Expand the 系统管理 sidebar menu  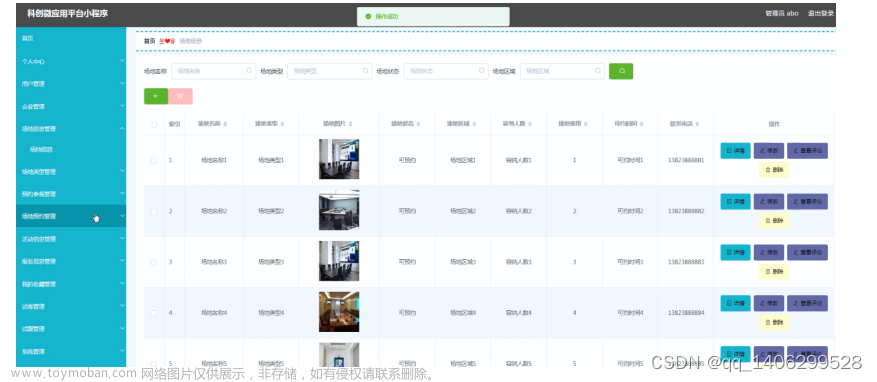71,352
